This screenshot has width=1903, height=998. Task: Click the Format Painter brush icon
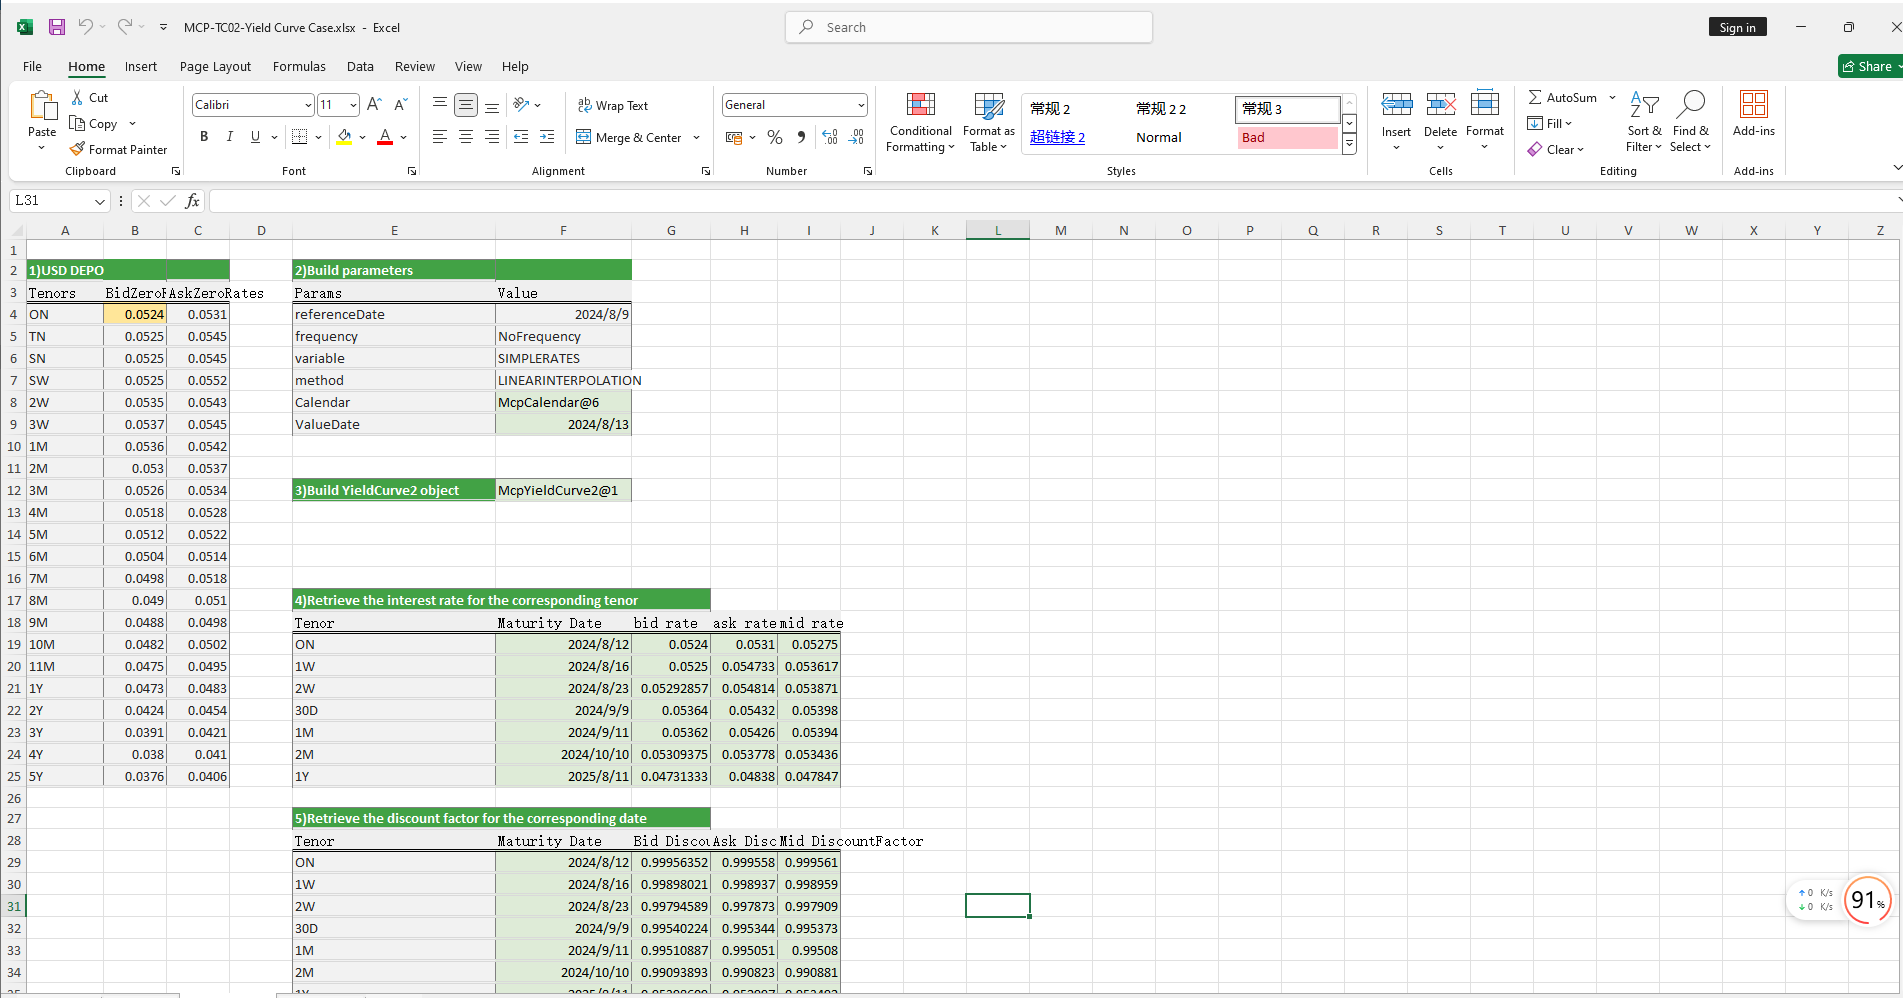coord(77,149)
